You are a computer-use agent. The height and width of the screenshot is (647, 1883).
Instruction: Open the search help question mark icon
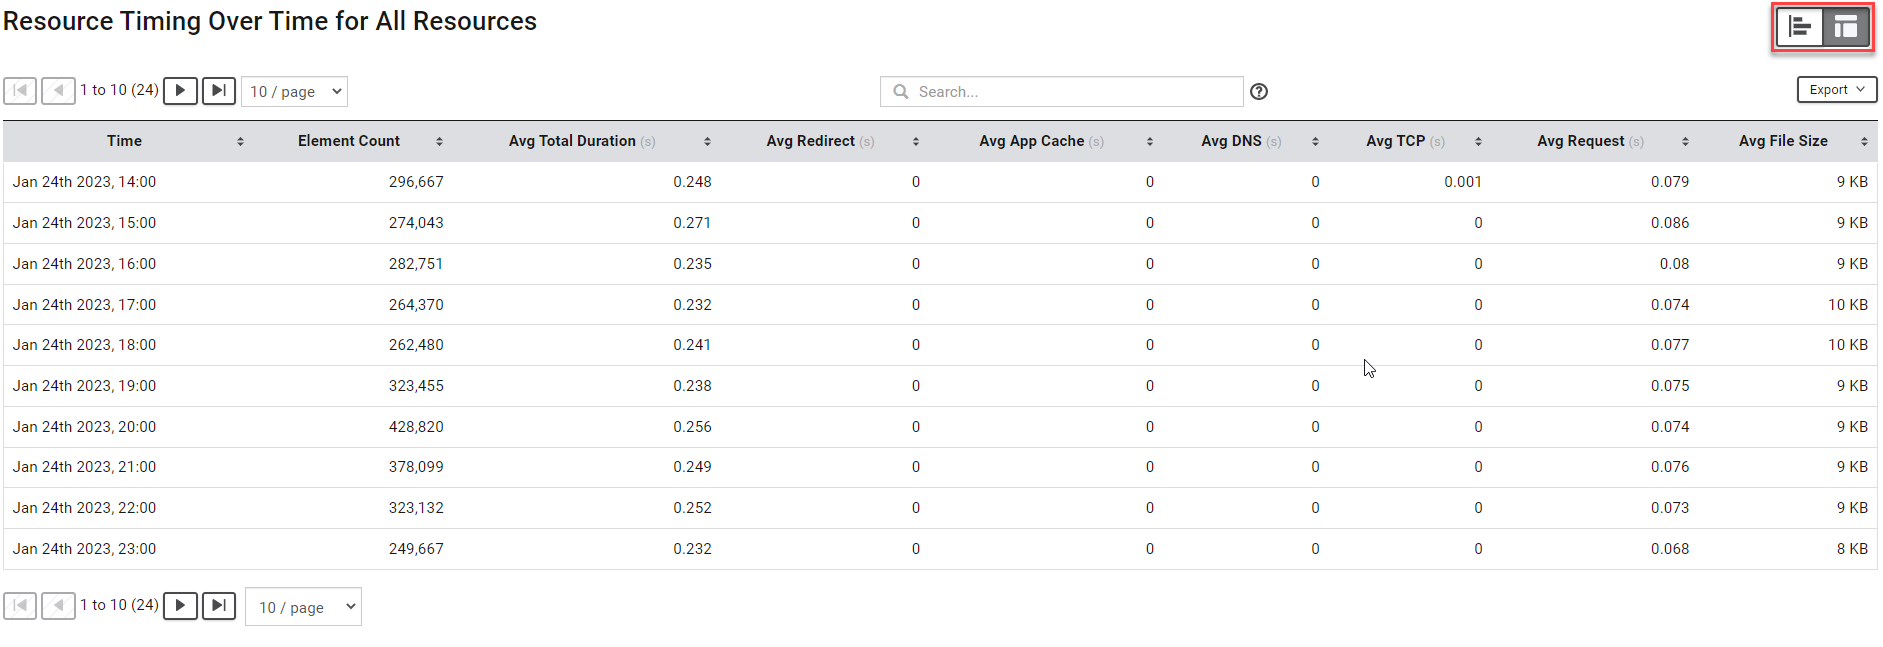(x=1259, y=91)
